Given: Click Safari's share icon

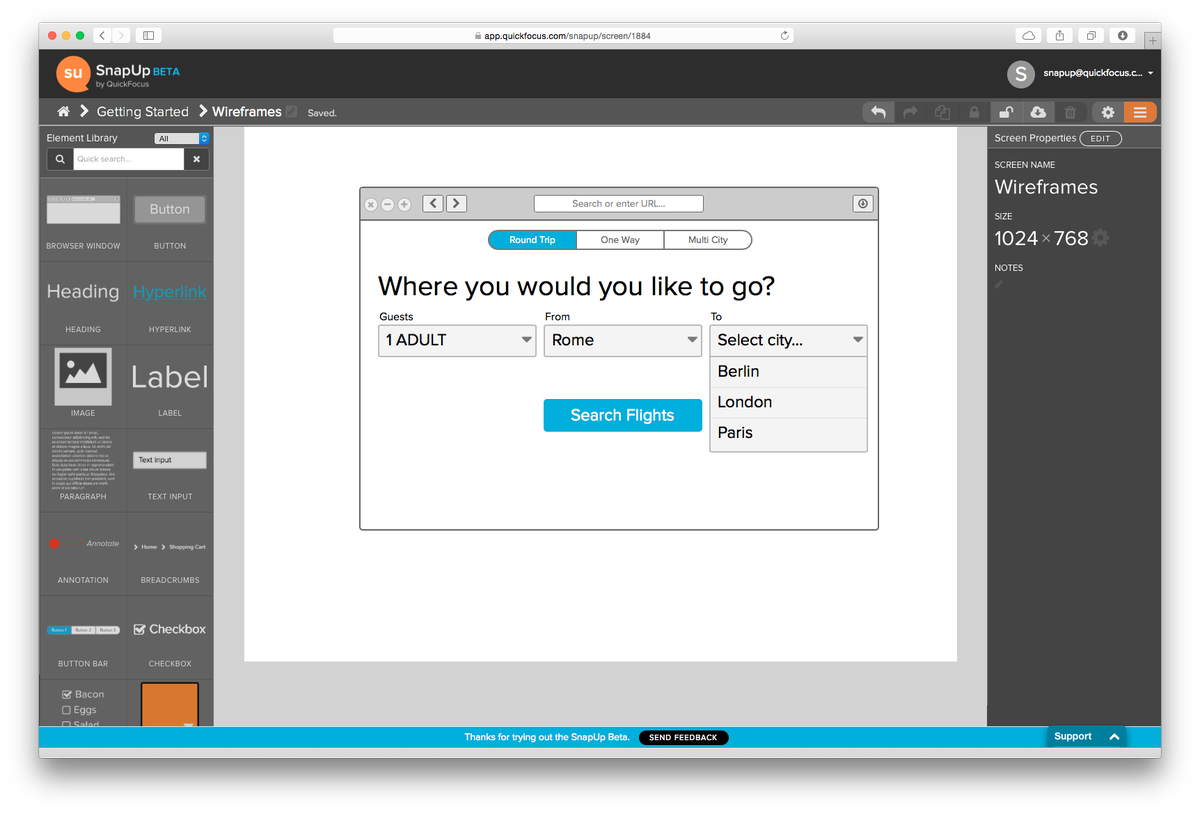Looking at the screenshot, I should pos(1060,35).
